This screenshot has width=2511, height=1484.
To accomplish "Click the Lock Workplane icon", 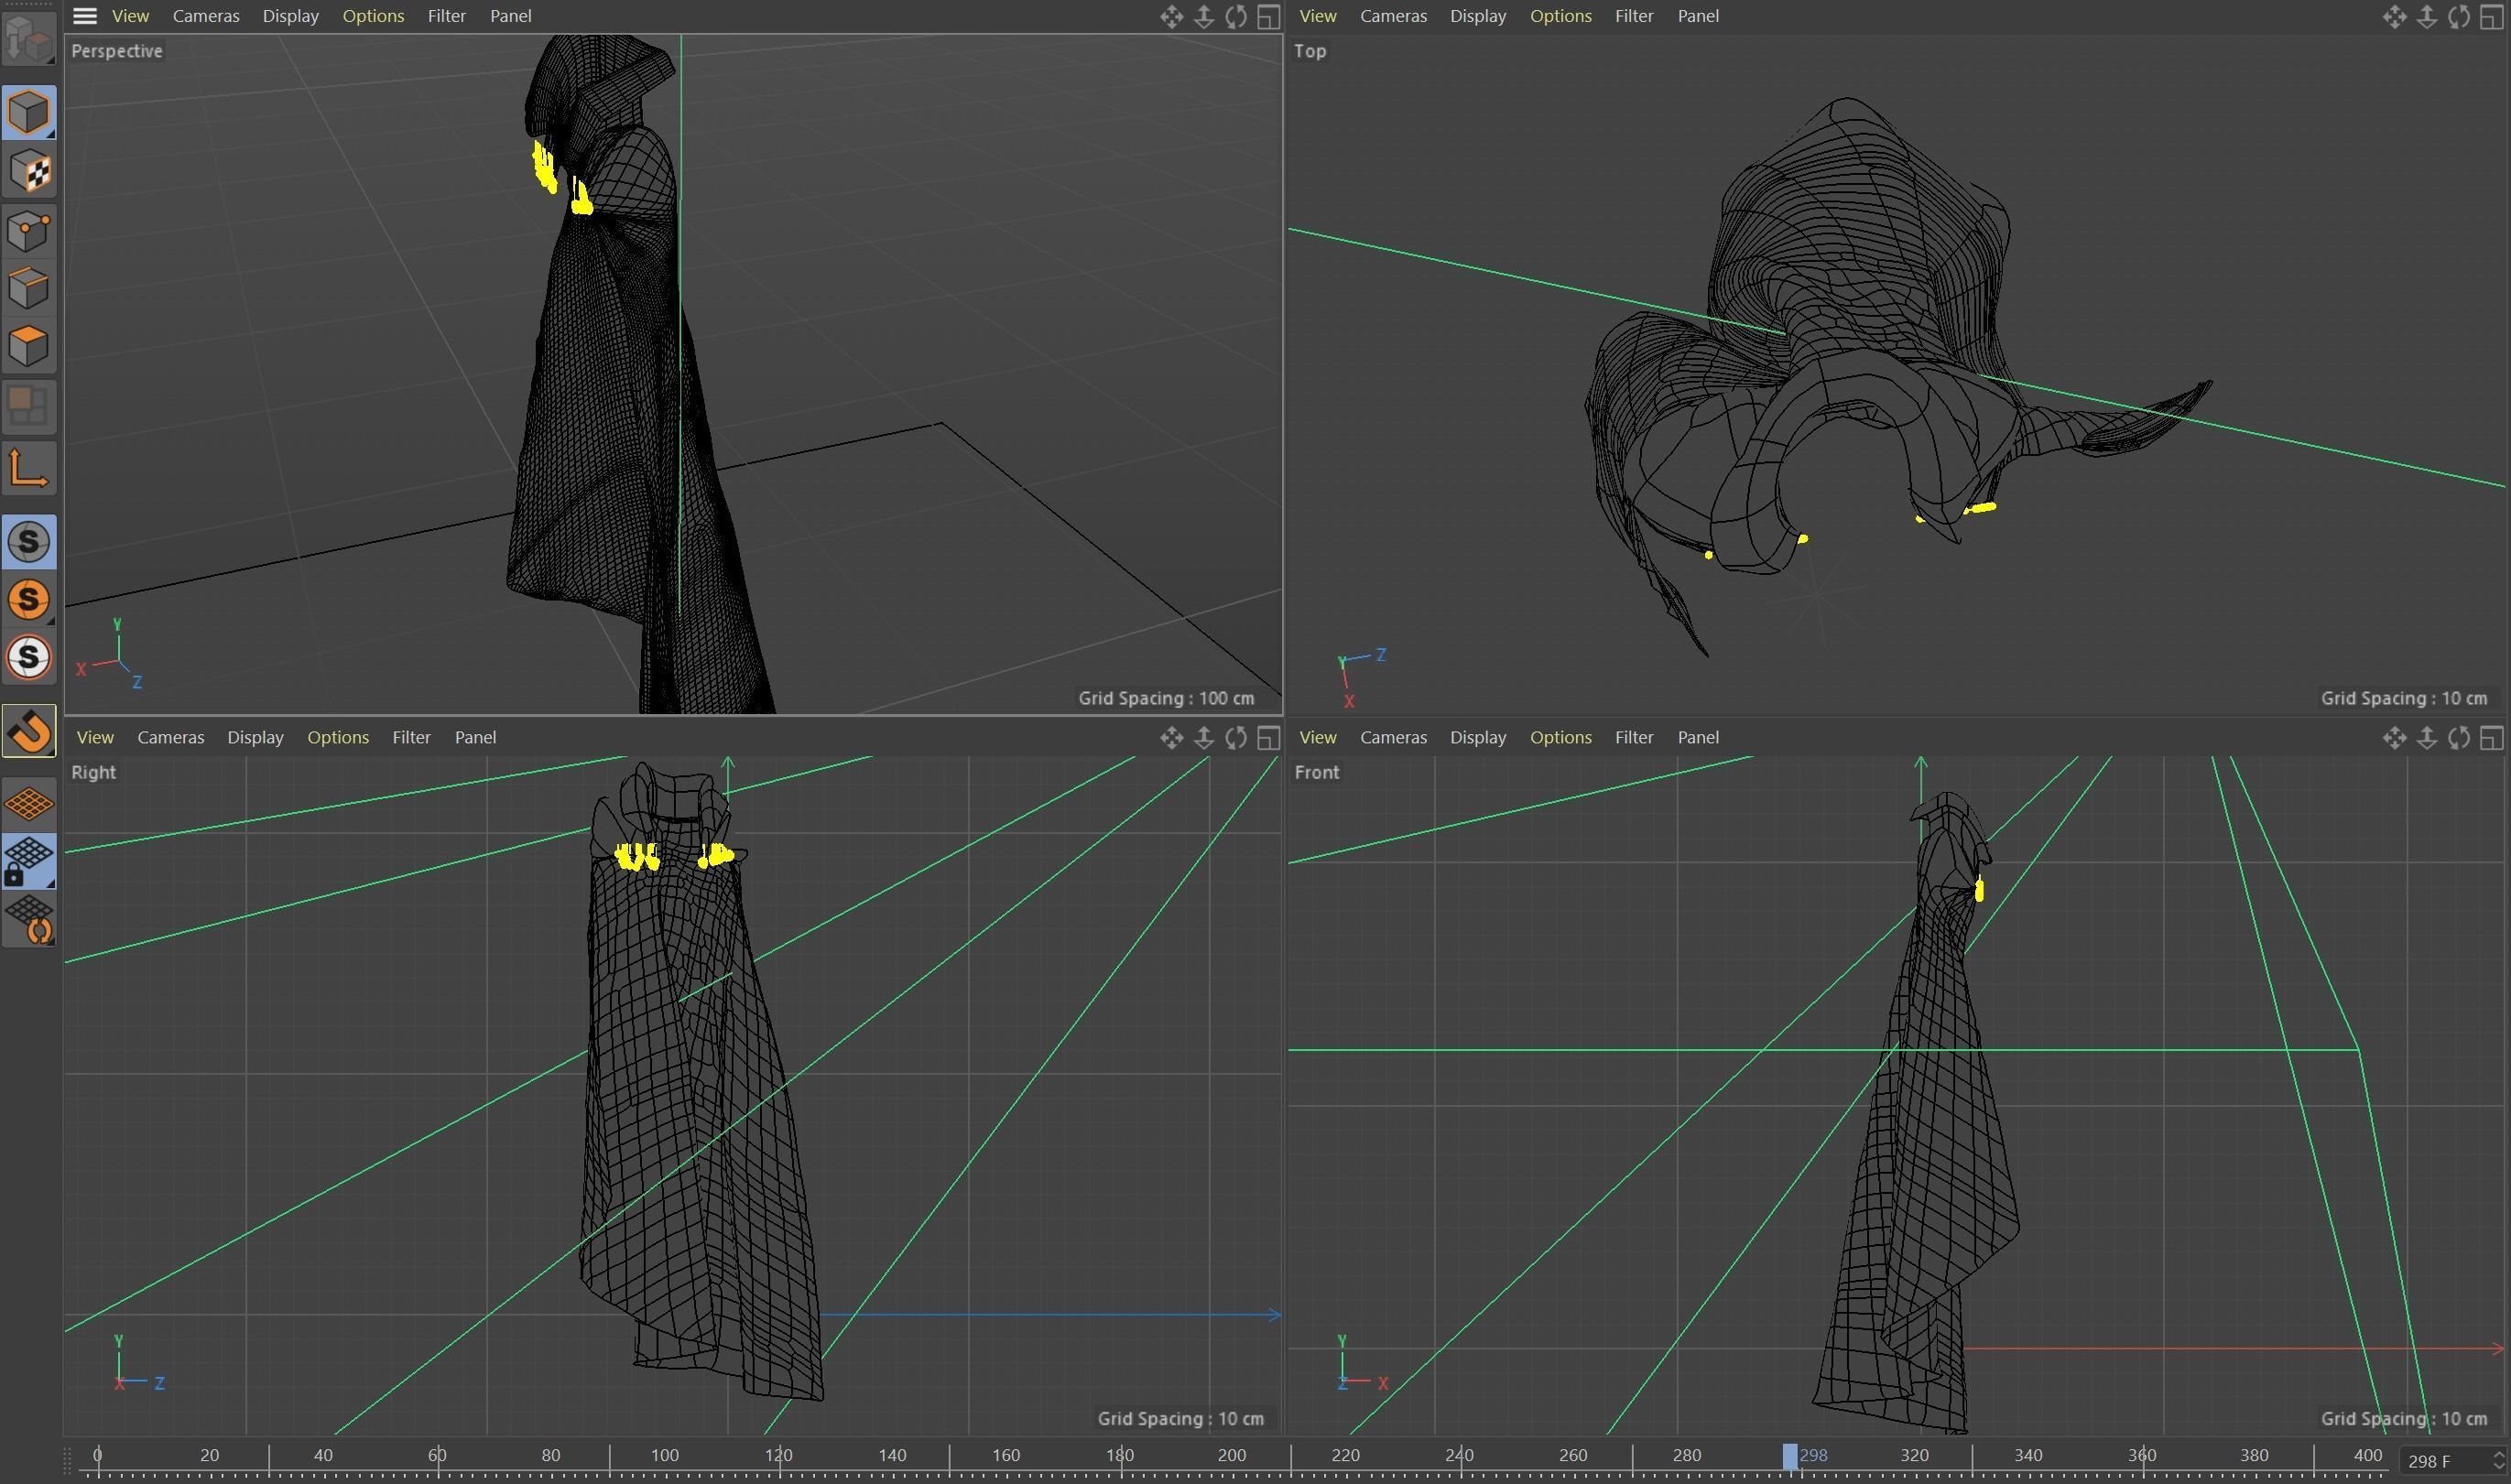I will pyautogui.click(x=28, y=860).
